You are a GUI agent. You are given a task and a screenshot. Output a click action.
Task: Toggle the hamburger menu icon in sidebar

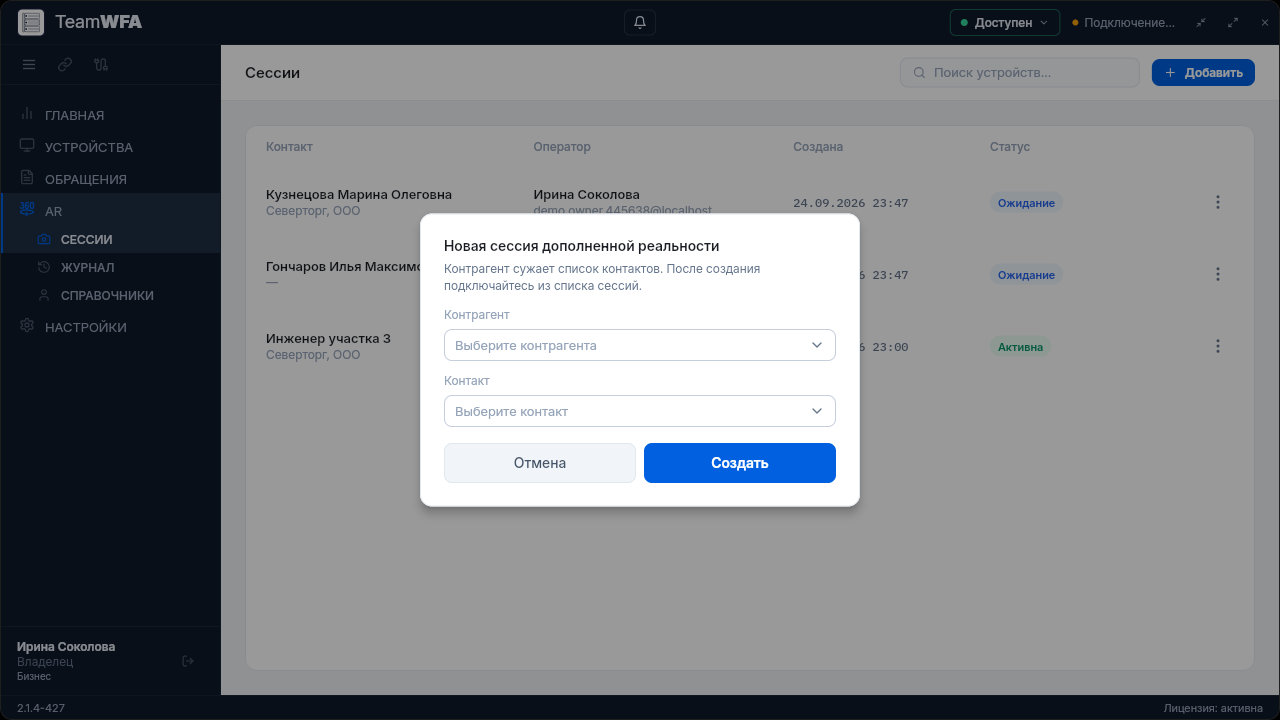click(x=29, y=65)
